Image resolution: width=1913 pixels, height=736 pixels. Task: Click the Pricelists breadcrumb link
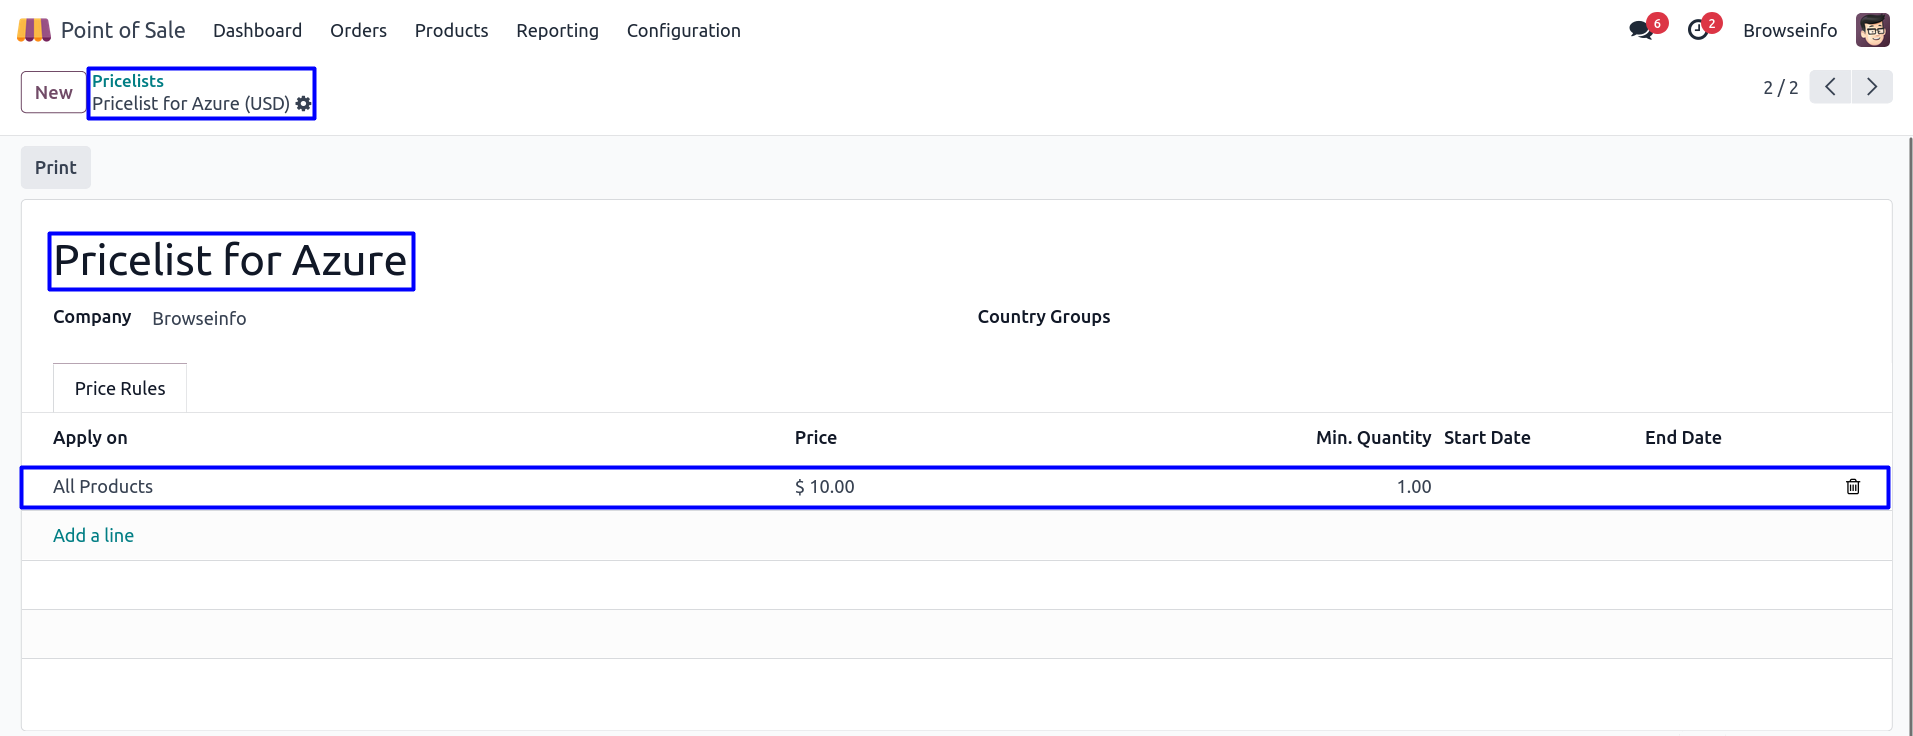click(x=128, y=81)
